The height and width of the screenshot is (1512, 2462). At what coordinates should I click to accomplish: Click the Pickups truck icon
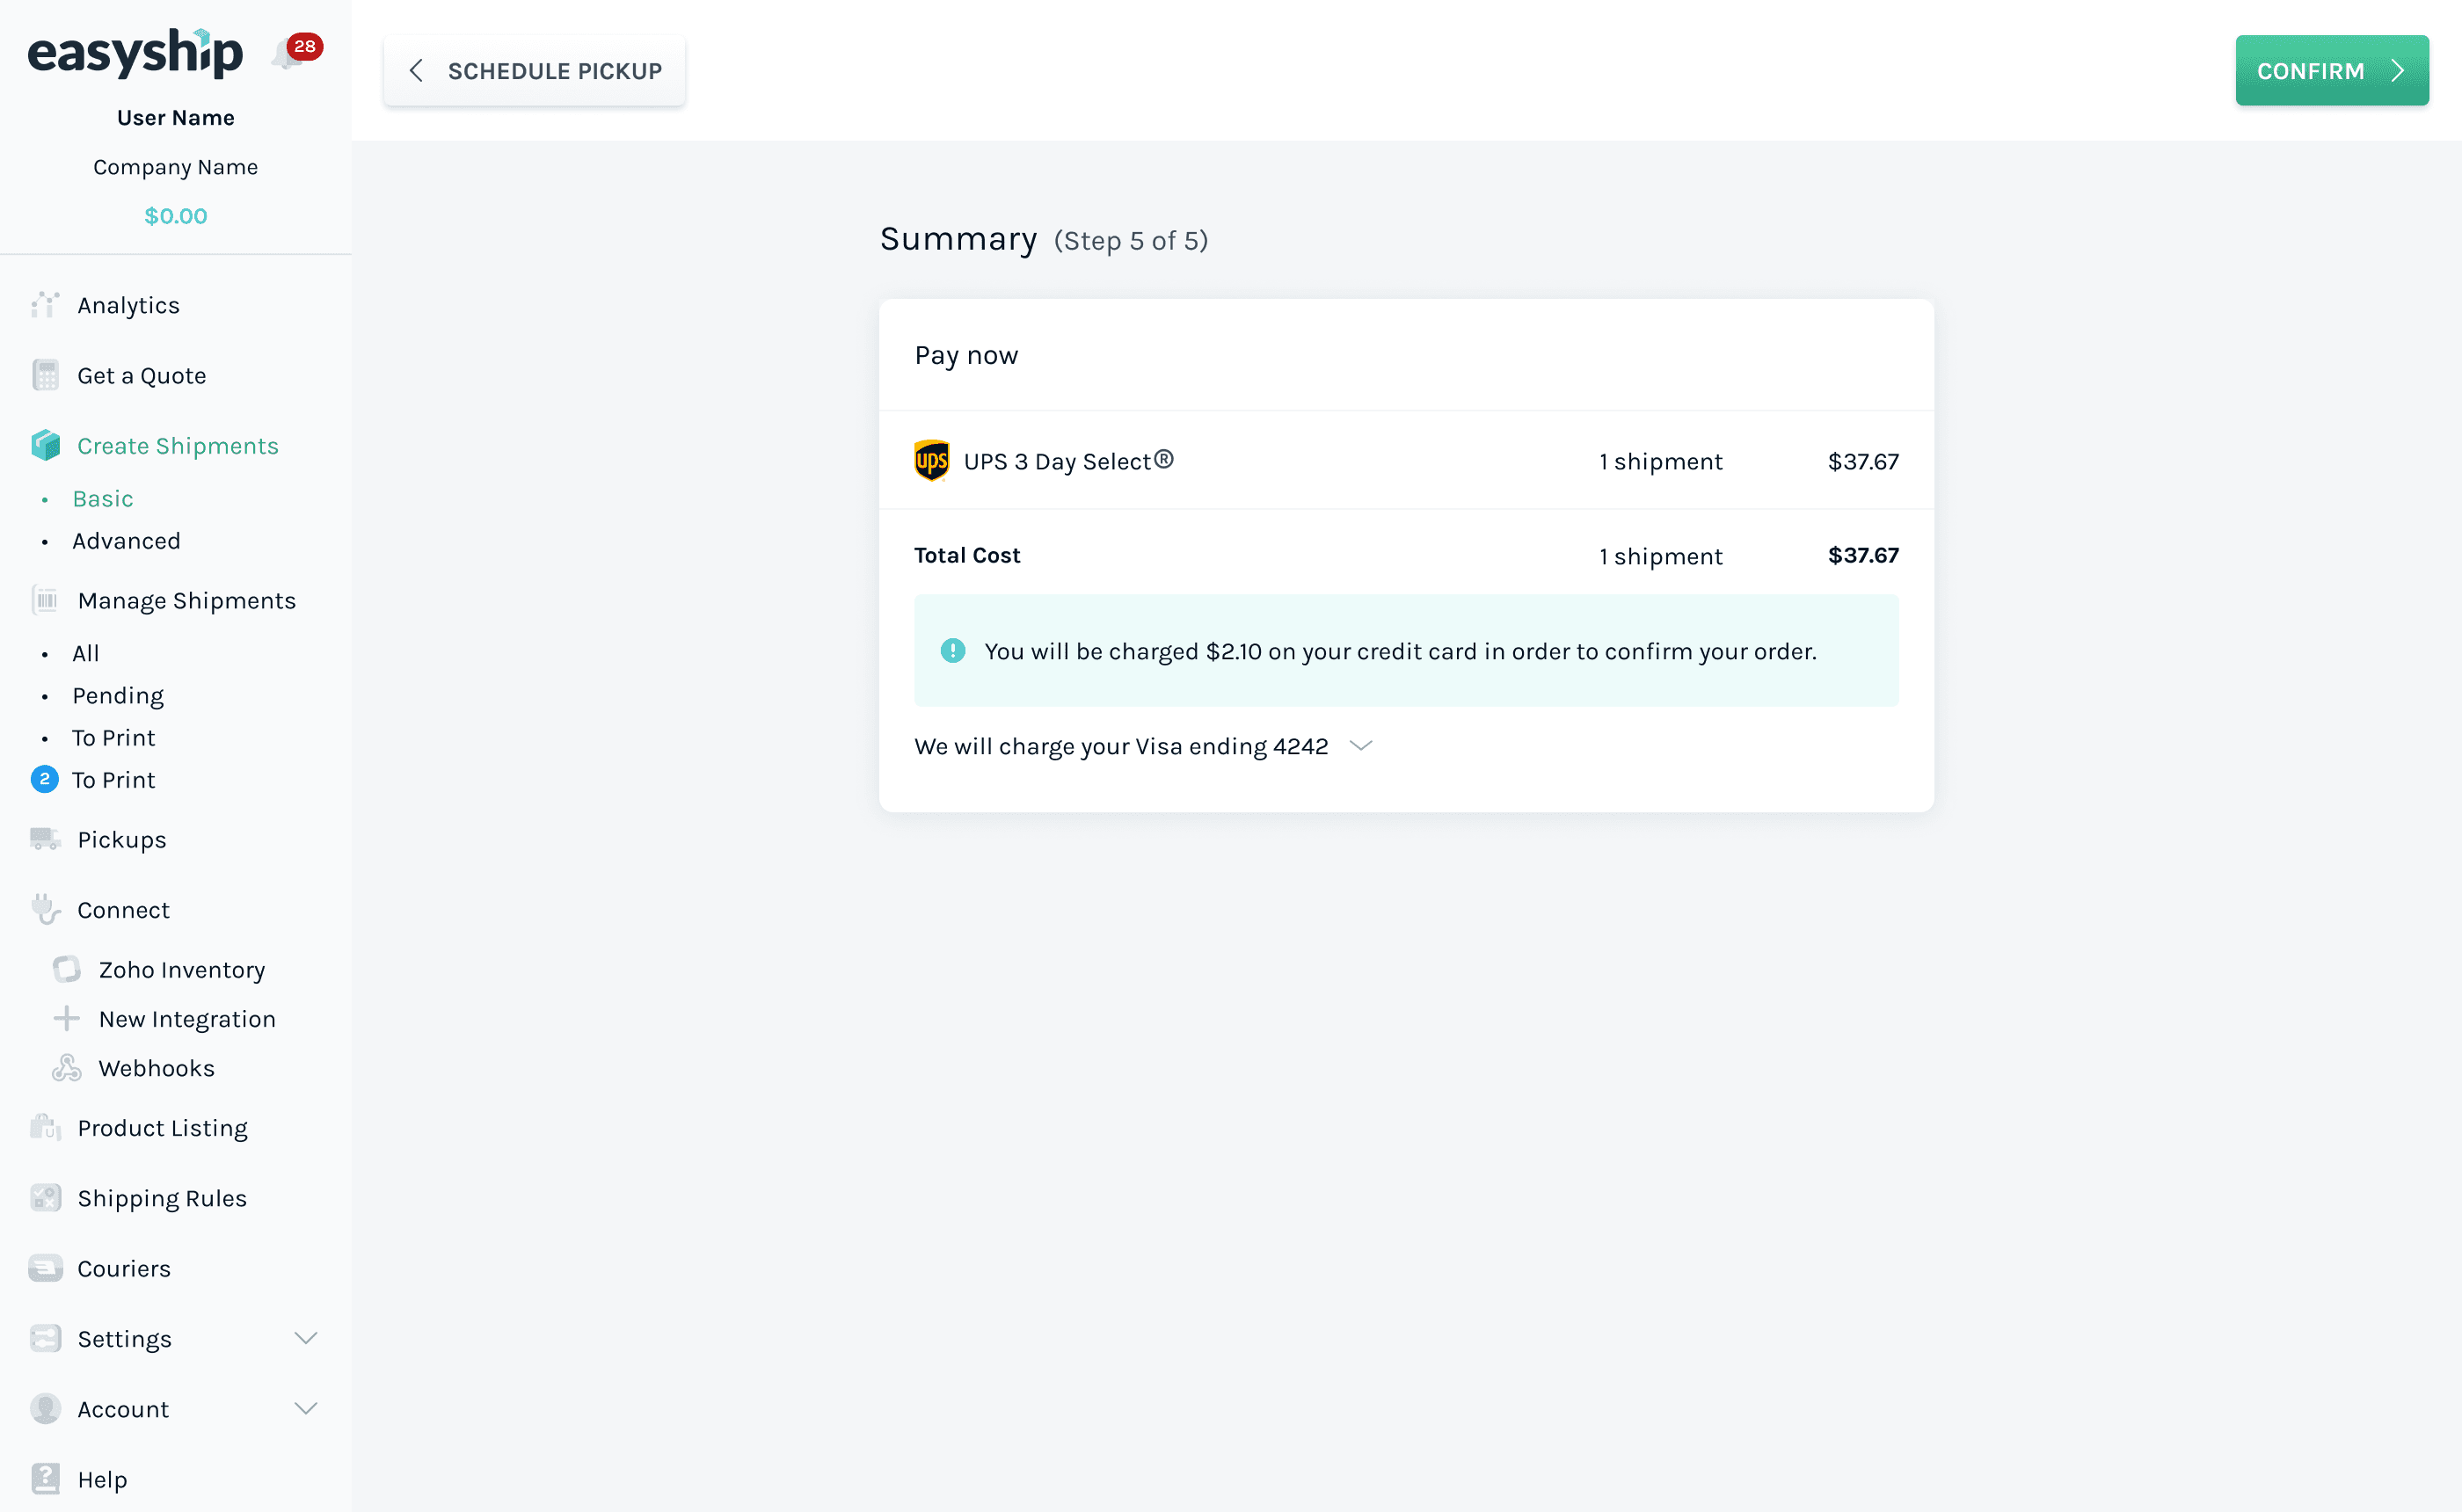(45, 839)
